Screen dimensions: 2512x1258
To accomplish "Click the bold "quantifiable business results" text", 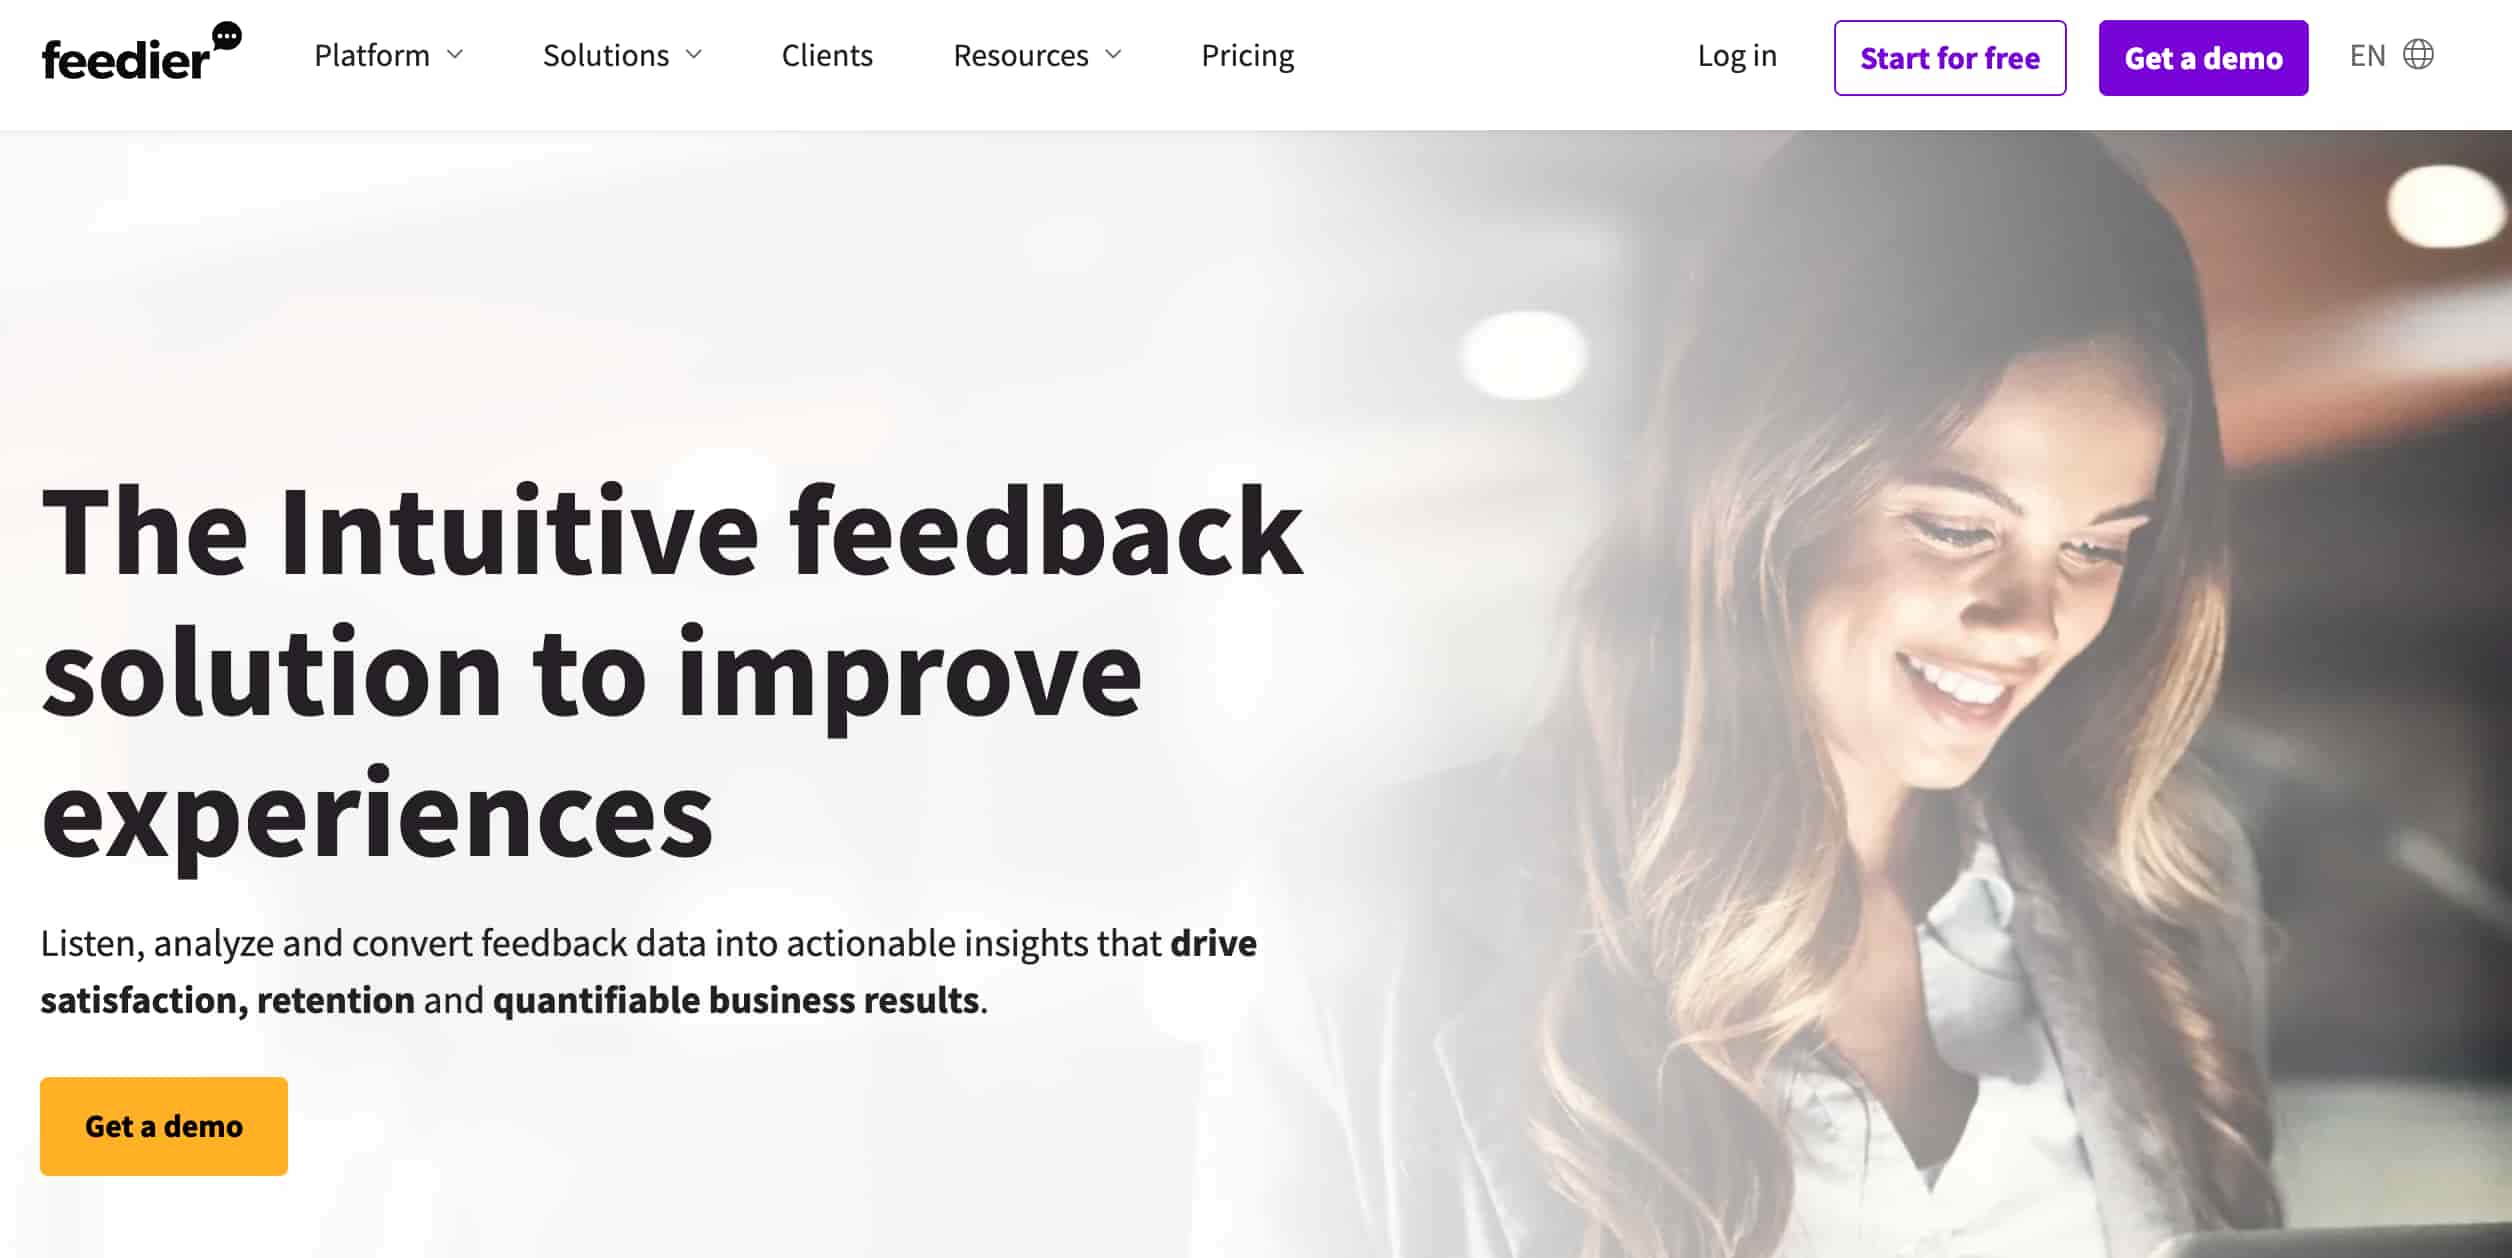I will [736, 1000].
